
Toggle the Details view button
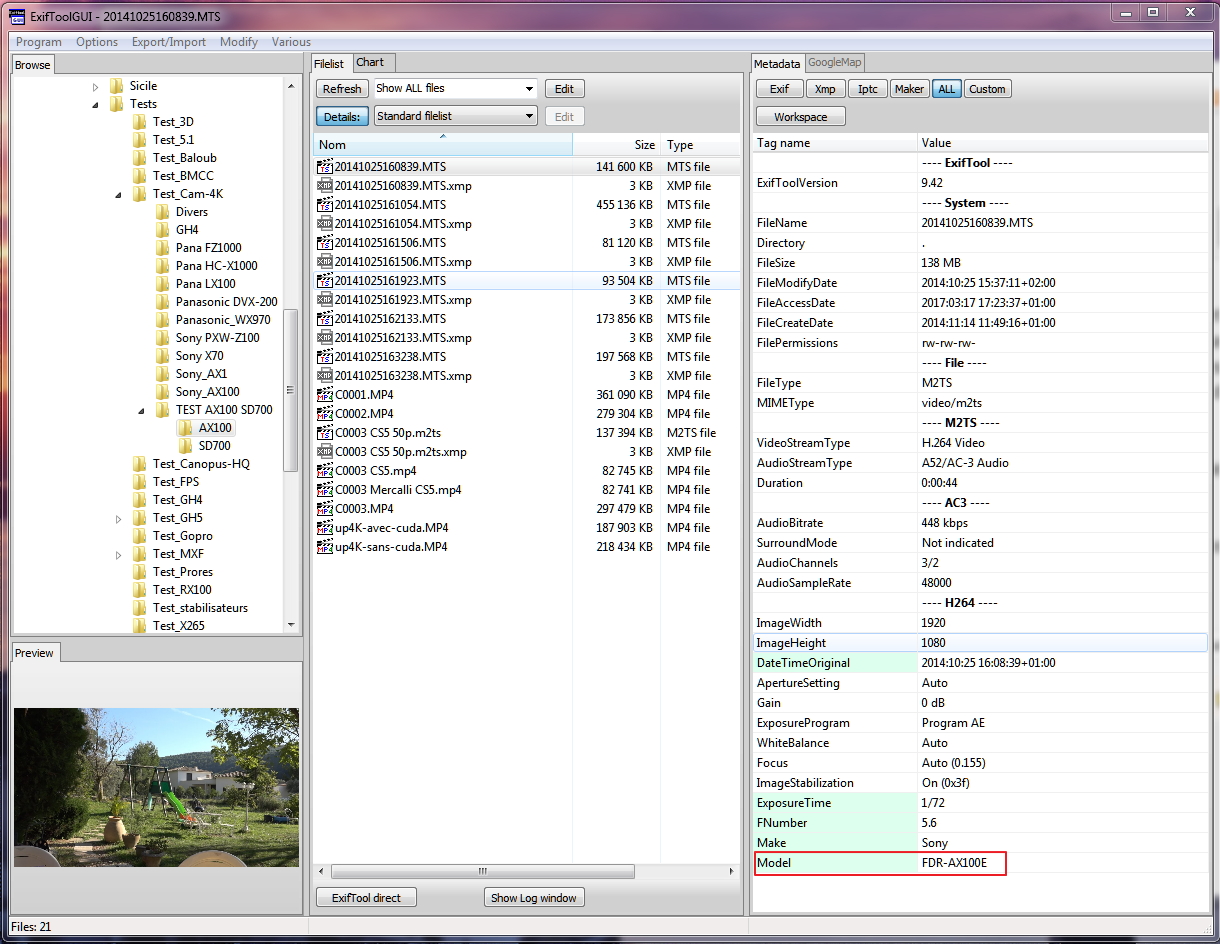pyautogui.click(x=342, y=117)
